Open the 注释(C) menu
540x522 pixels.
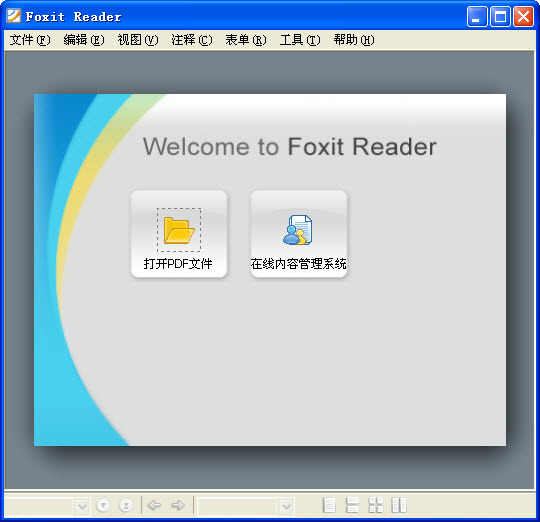tap(192, 40)
